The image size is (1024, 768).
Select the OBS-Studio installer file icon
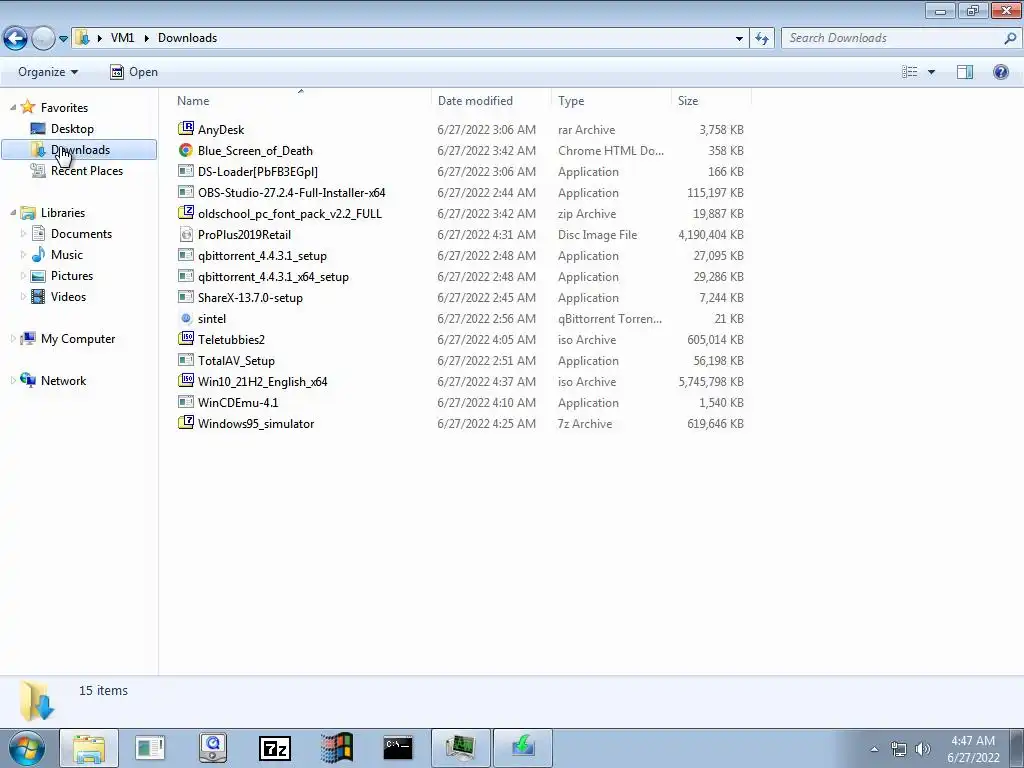pyautogui.click(x=186, y=192)
